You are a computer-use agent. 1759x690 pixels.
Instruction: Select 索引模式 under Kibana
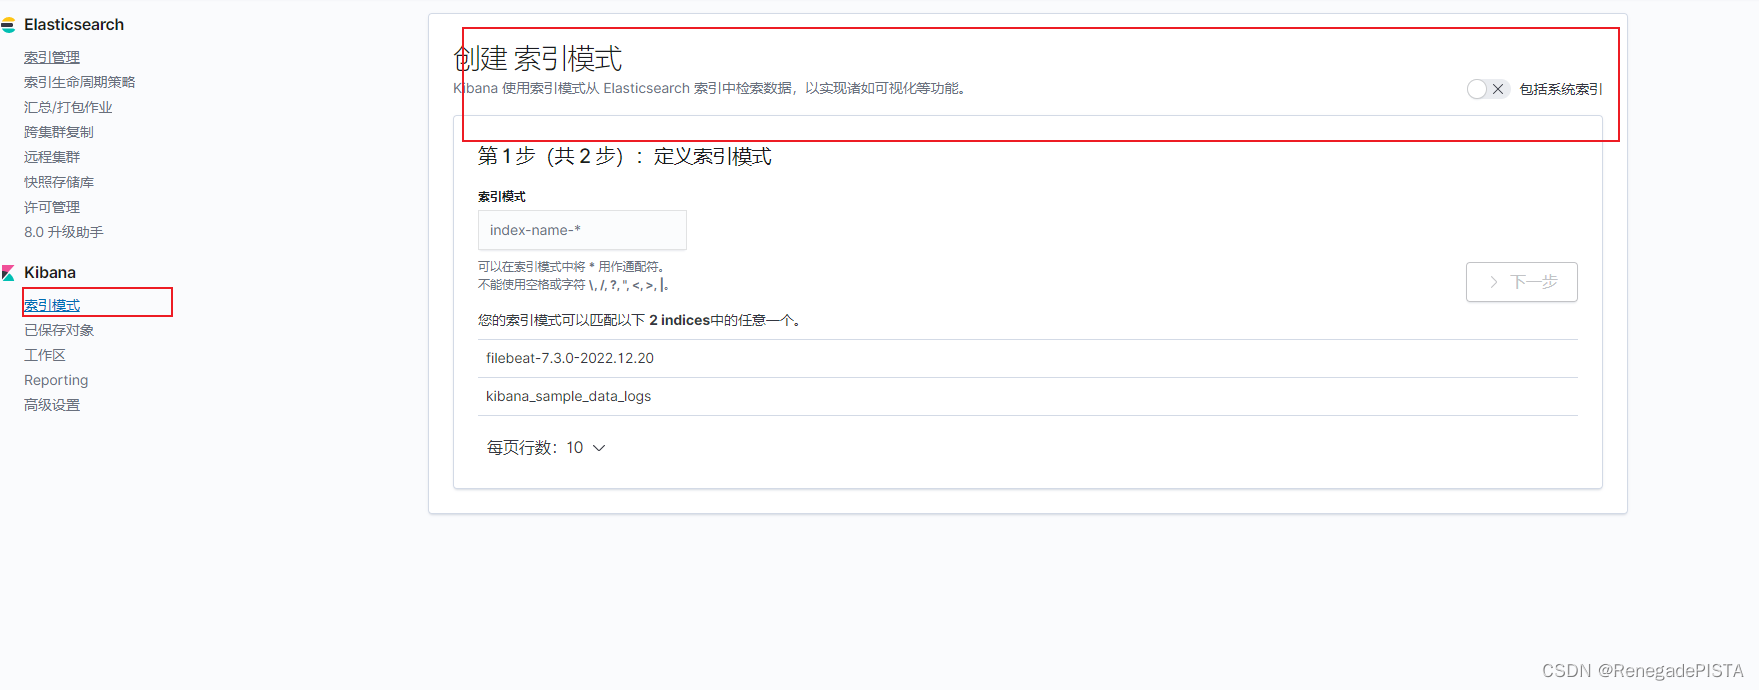(52, 306)
